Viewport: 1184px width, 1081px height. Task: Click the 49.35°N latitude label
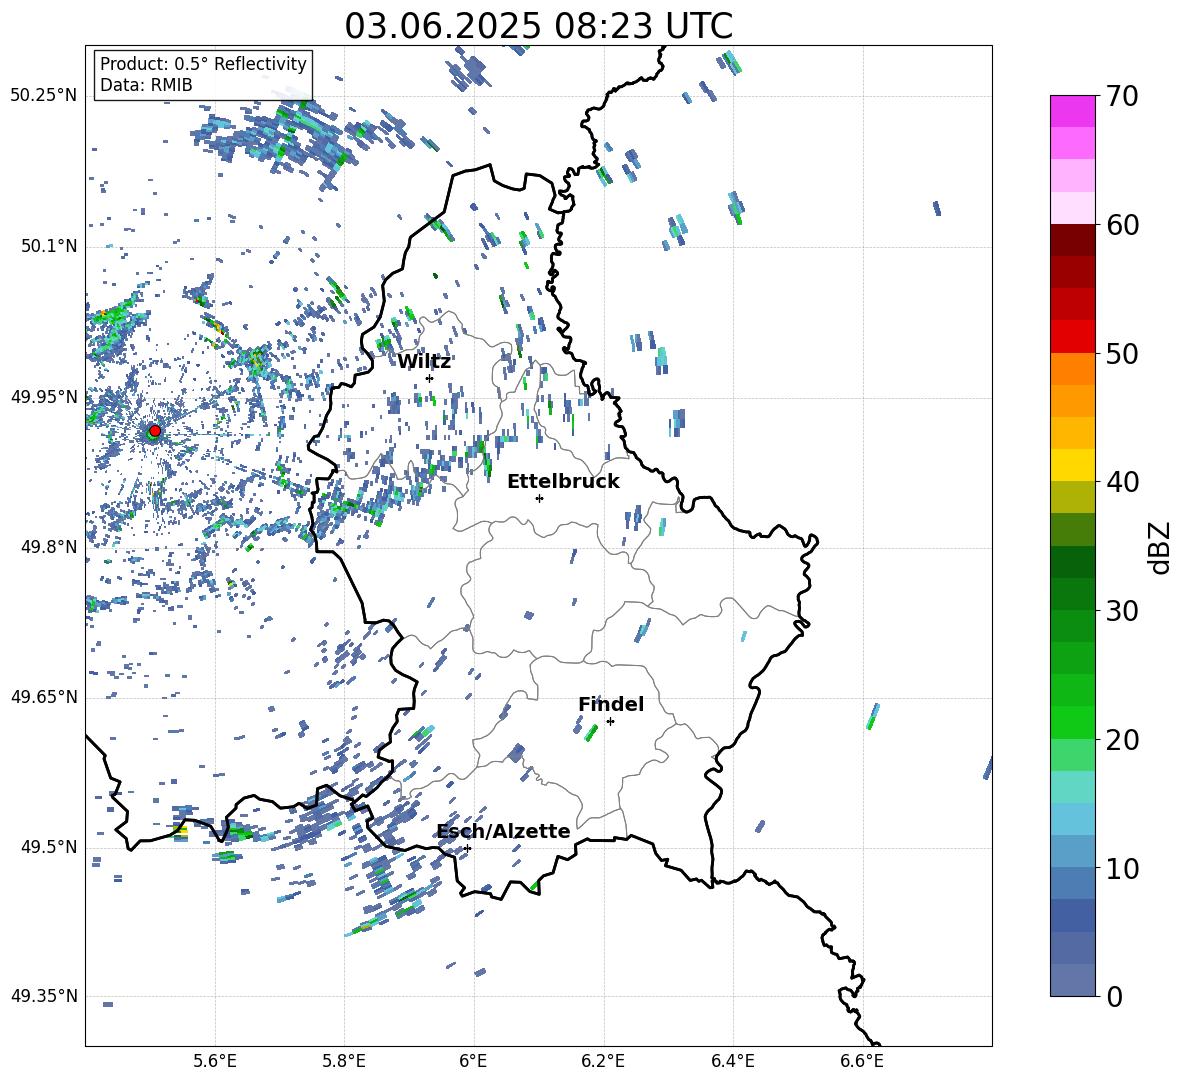pyautogui.click(x=44, y=996)
